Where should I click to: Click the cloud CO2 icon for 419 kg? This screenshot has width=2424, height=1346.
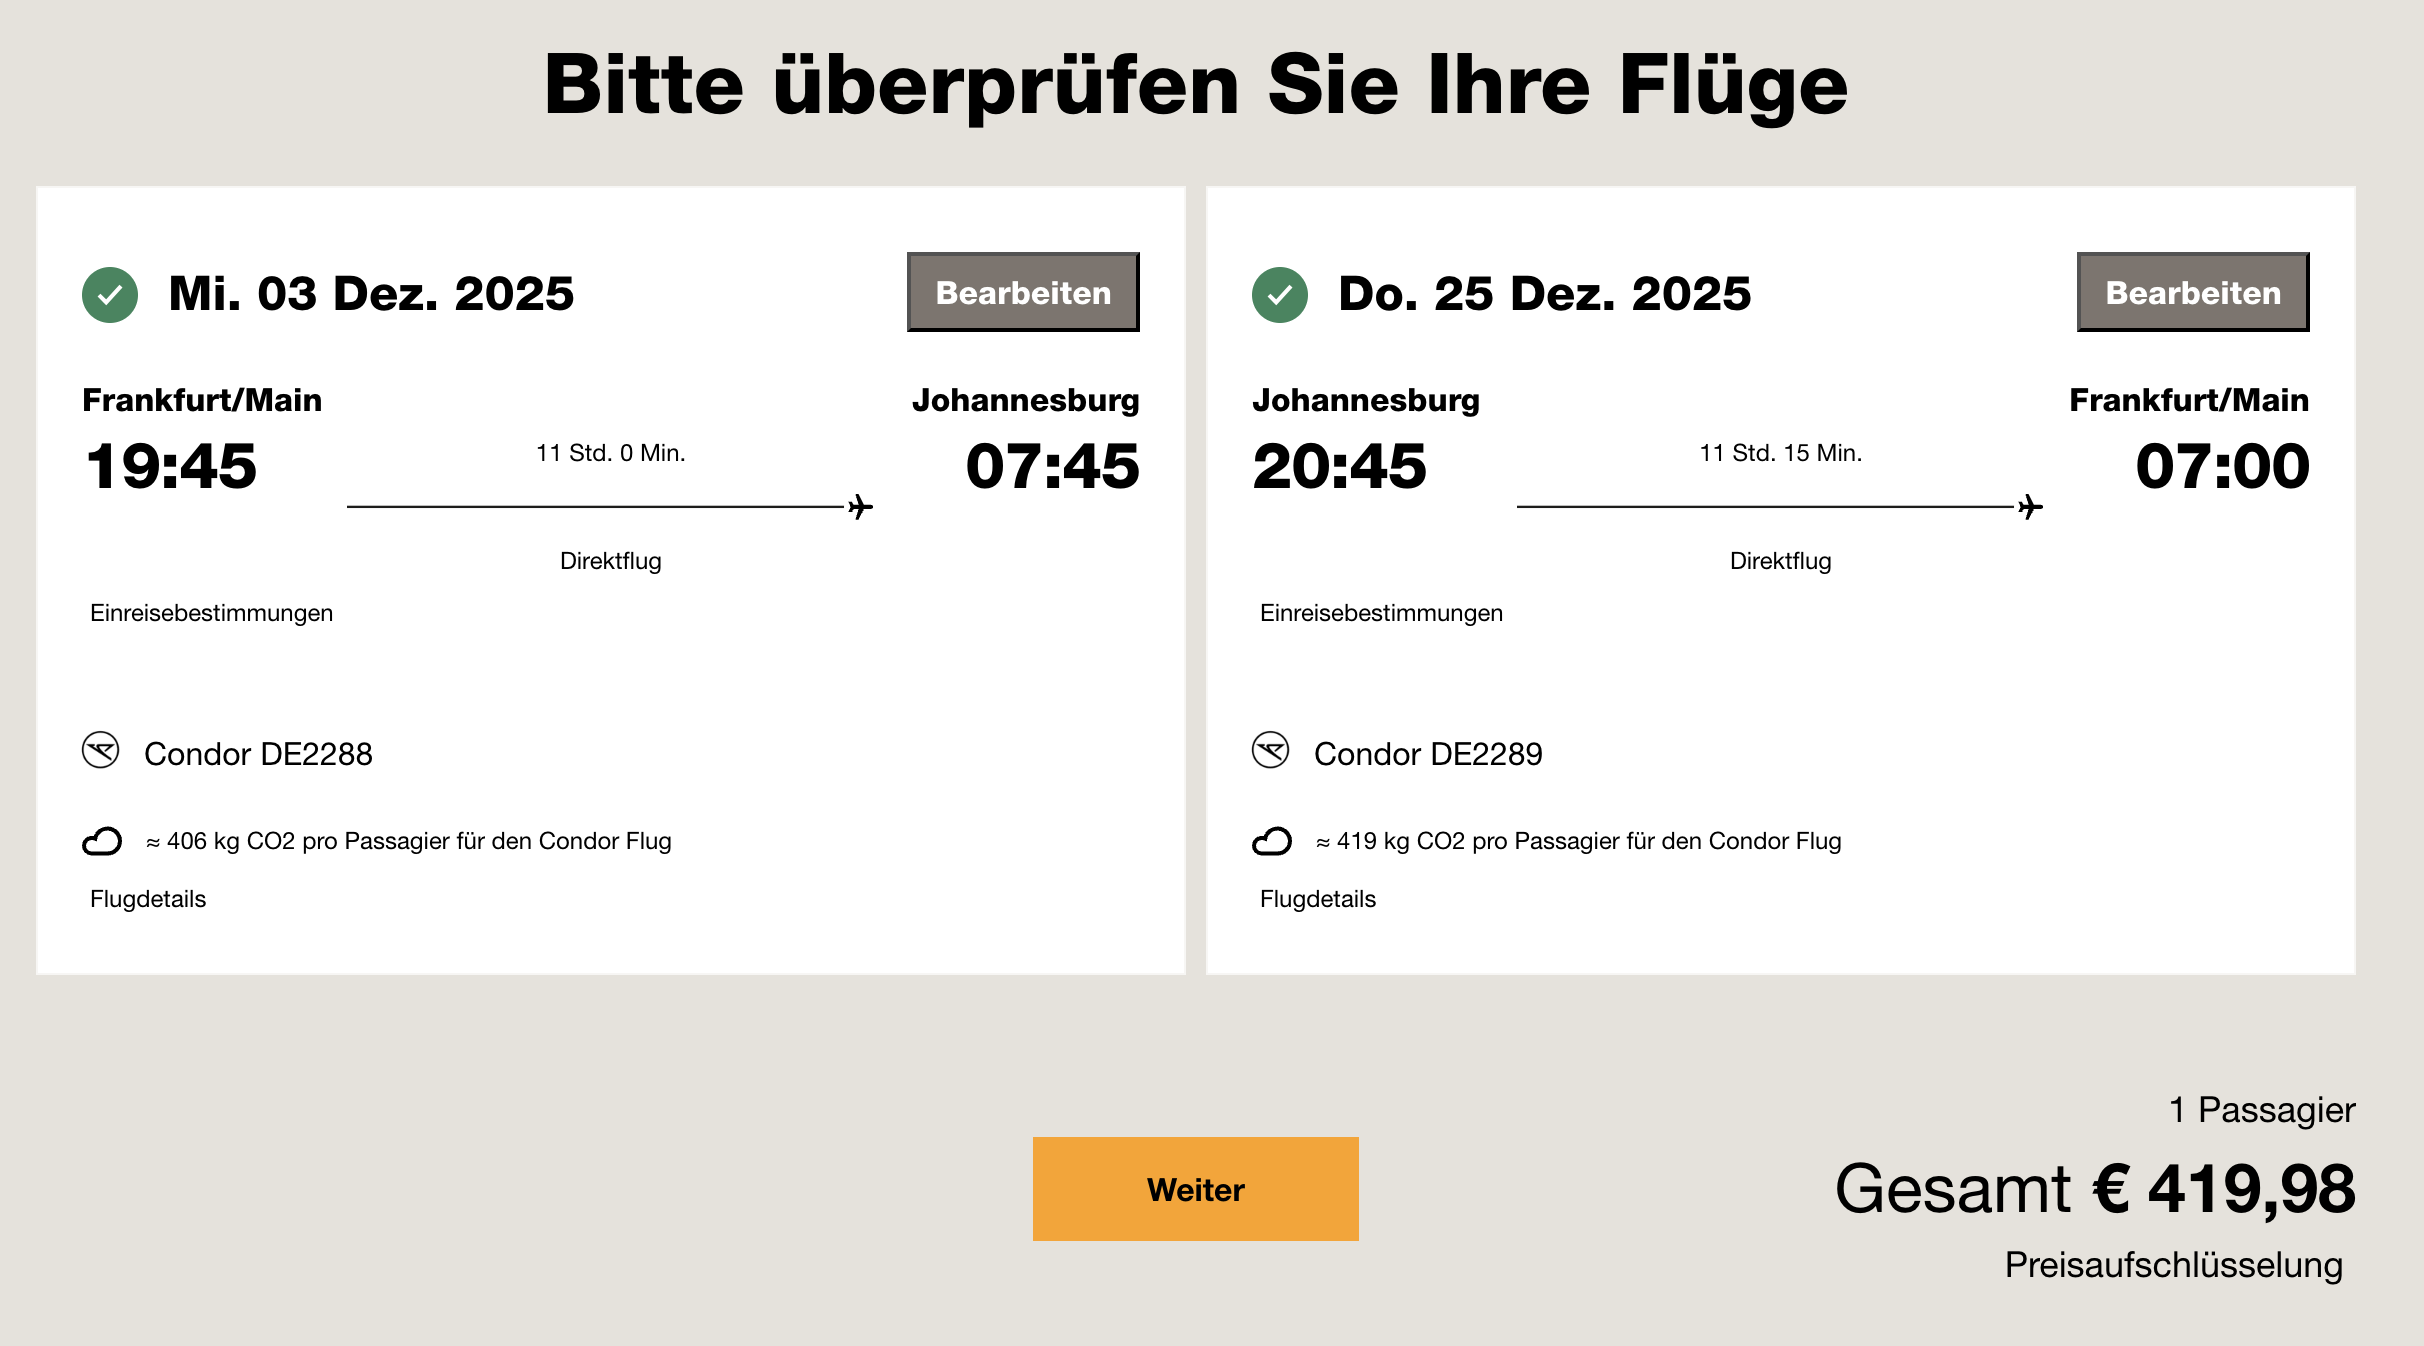1272,841
